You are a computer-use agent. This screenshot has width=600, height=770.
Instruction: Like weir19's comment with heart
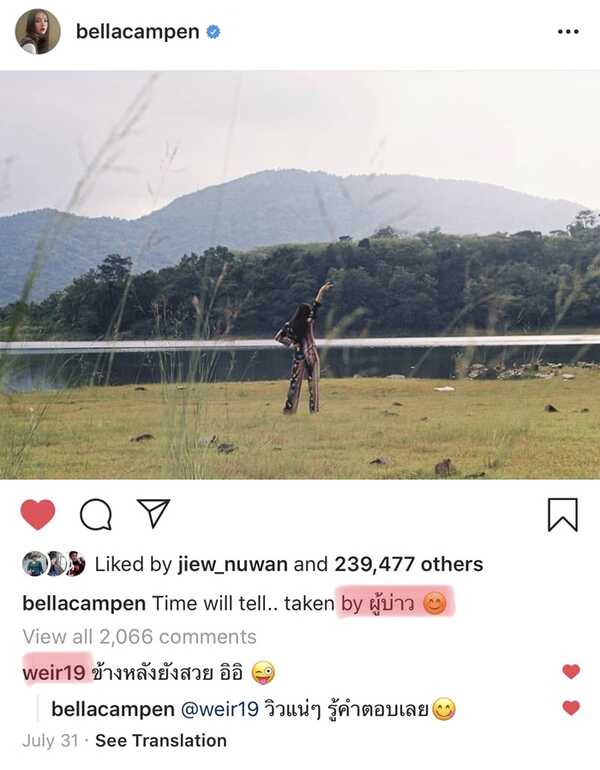[571, 671]
